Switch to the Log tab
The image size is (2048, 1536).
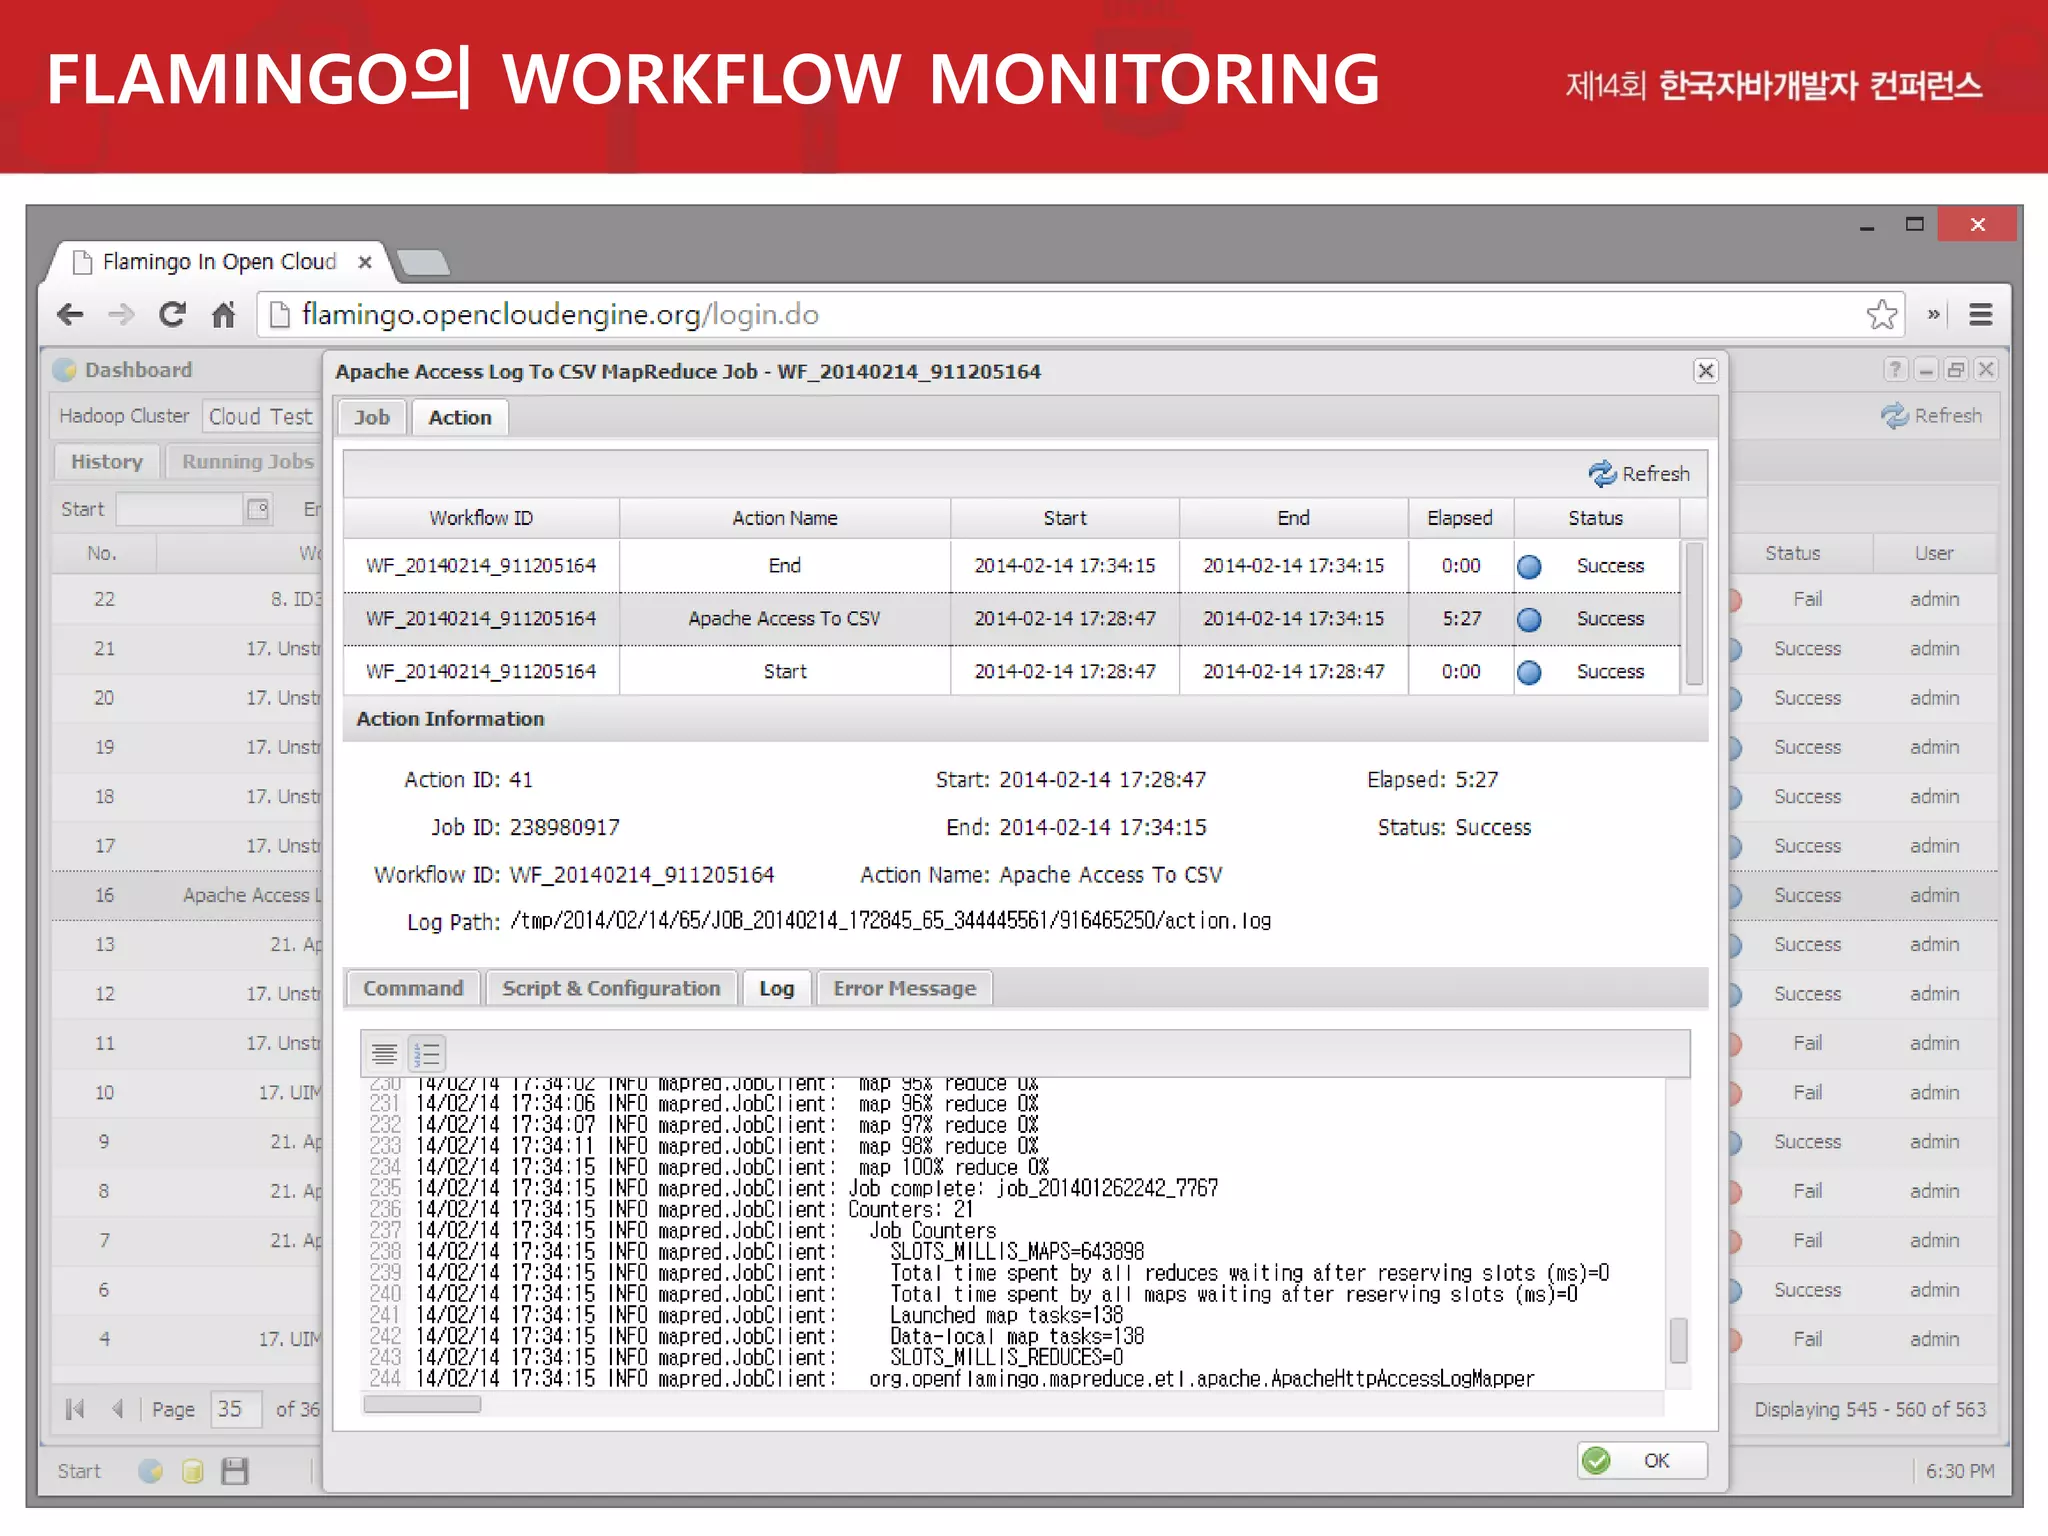pos(776,988)
